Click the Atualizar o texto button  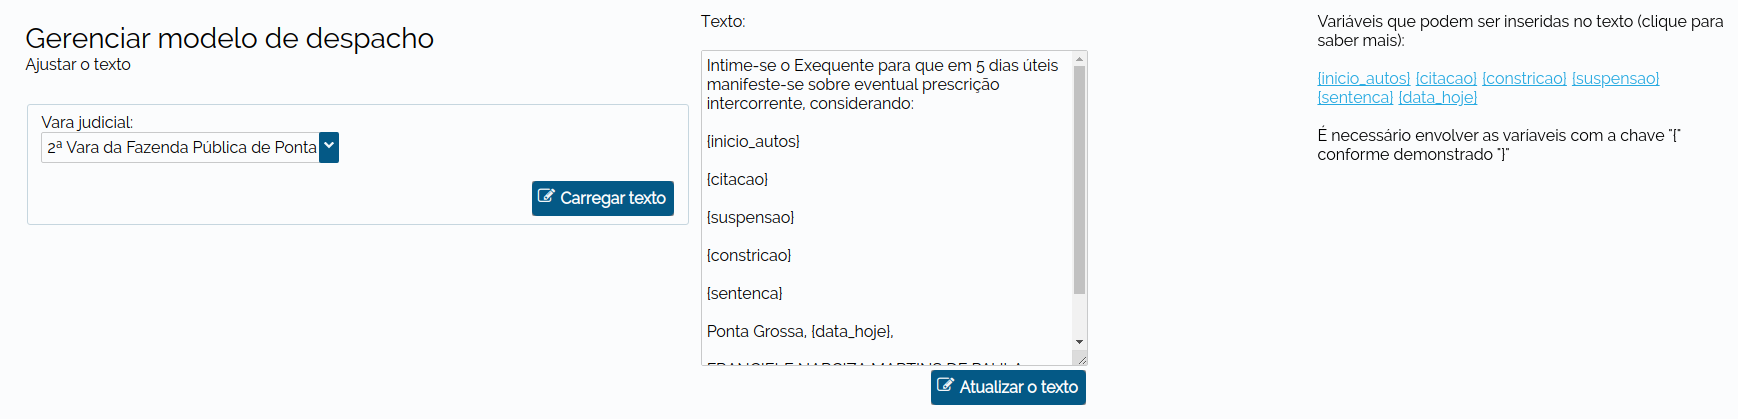pos(1008,387)
